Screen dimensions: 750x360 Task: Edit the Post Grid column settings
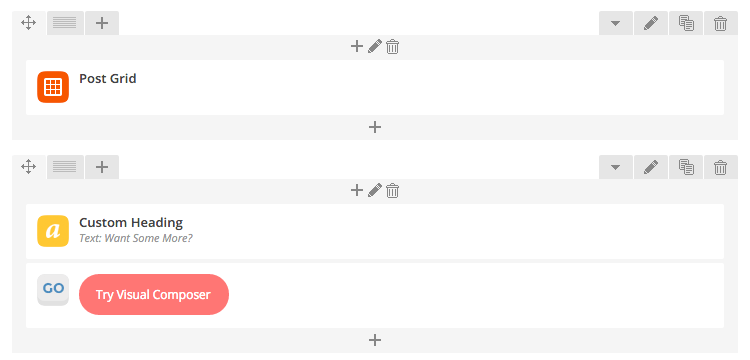click(375, 46)
